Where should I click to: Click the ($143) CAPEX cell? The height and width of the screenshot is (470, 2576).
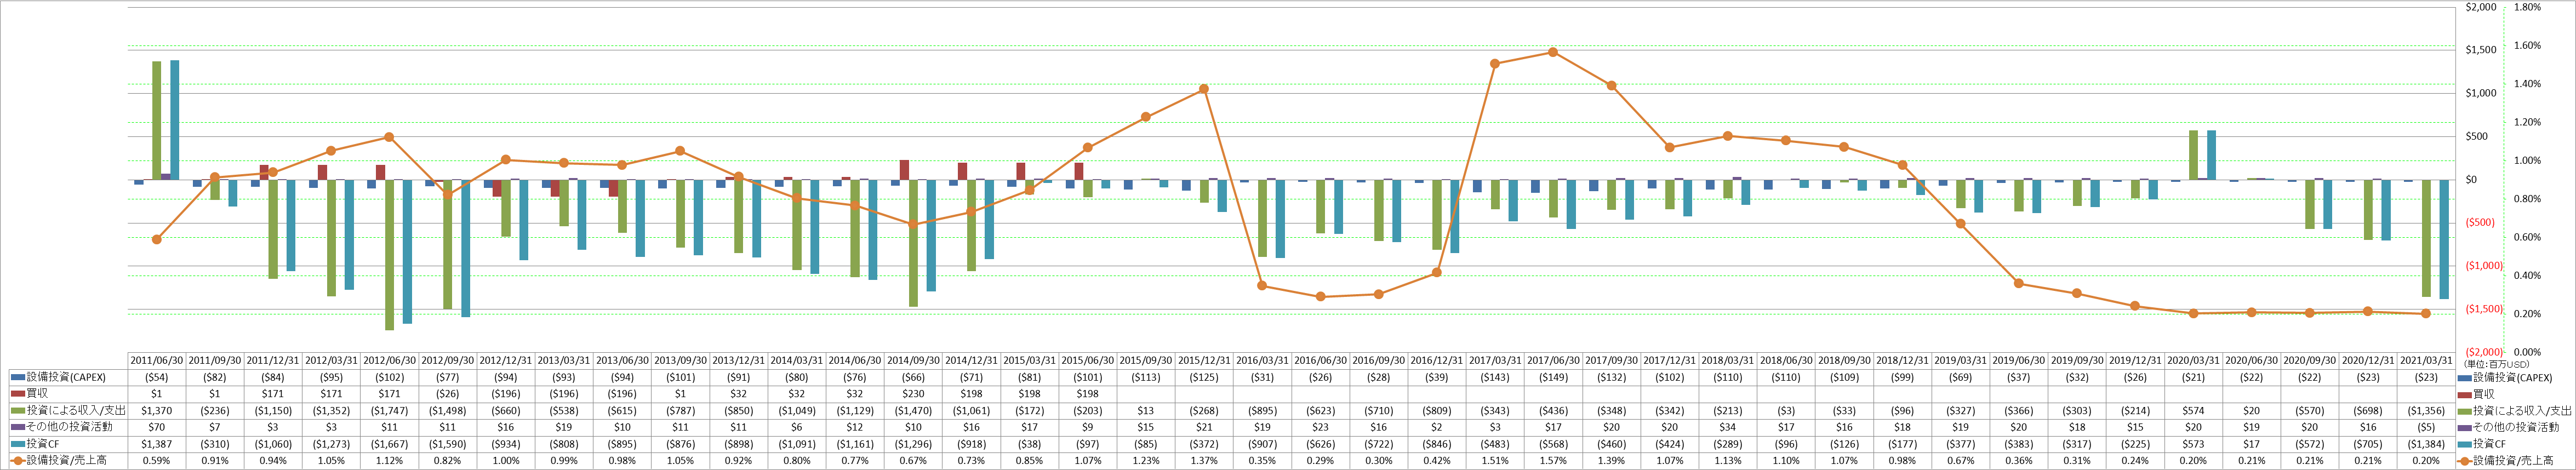[1495, 378]
